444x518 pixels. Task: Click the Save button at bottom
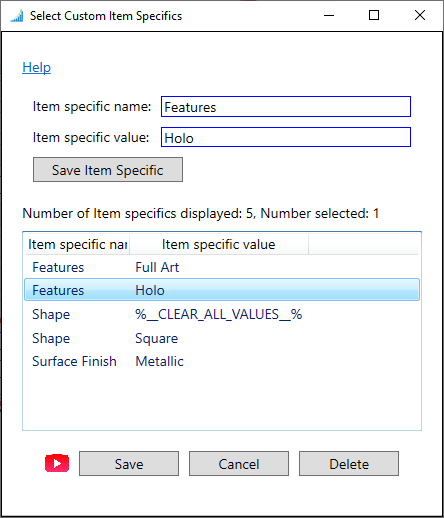(x=129, y=464)
